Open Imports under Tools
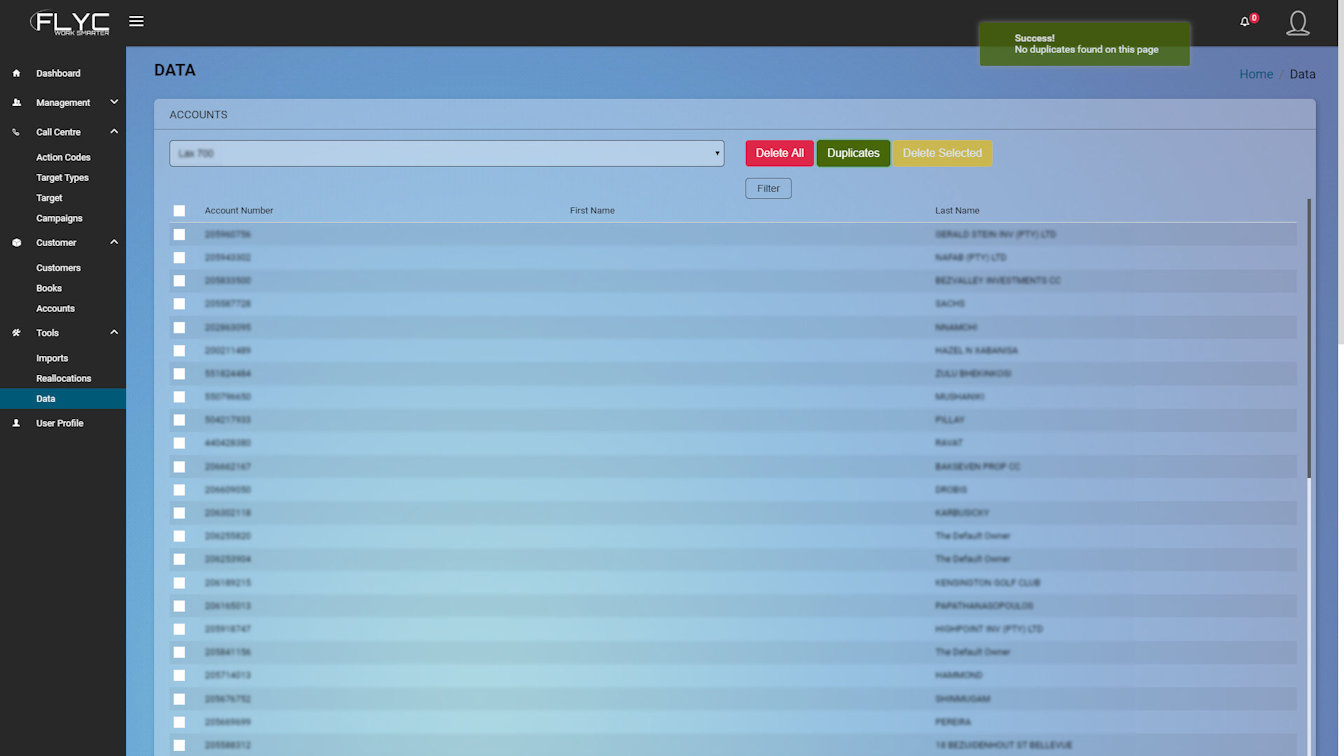1344x756 pixels. (52, 358)
